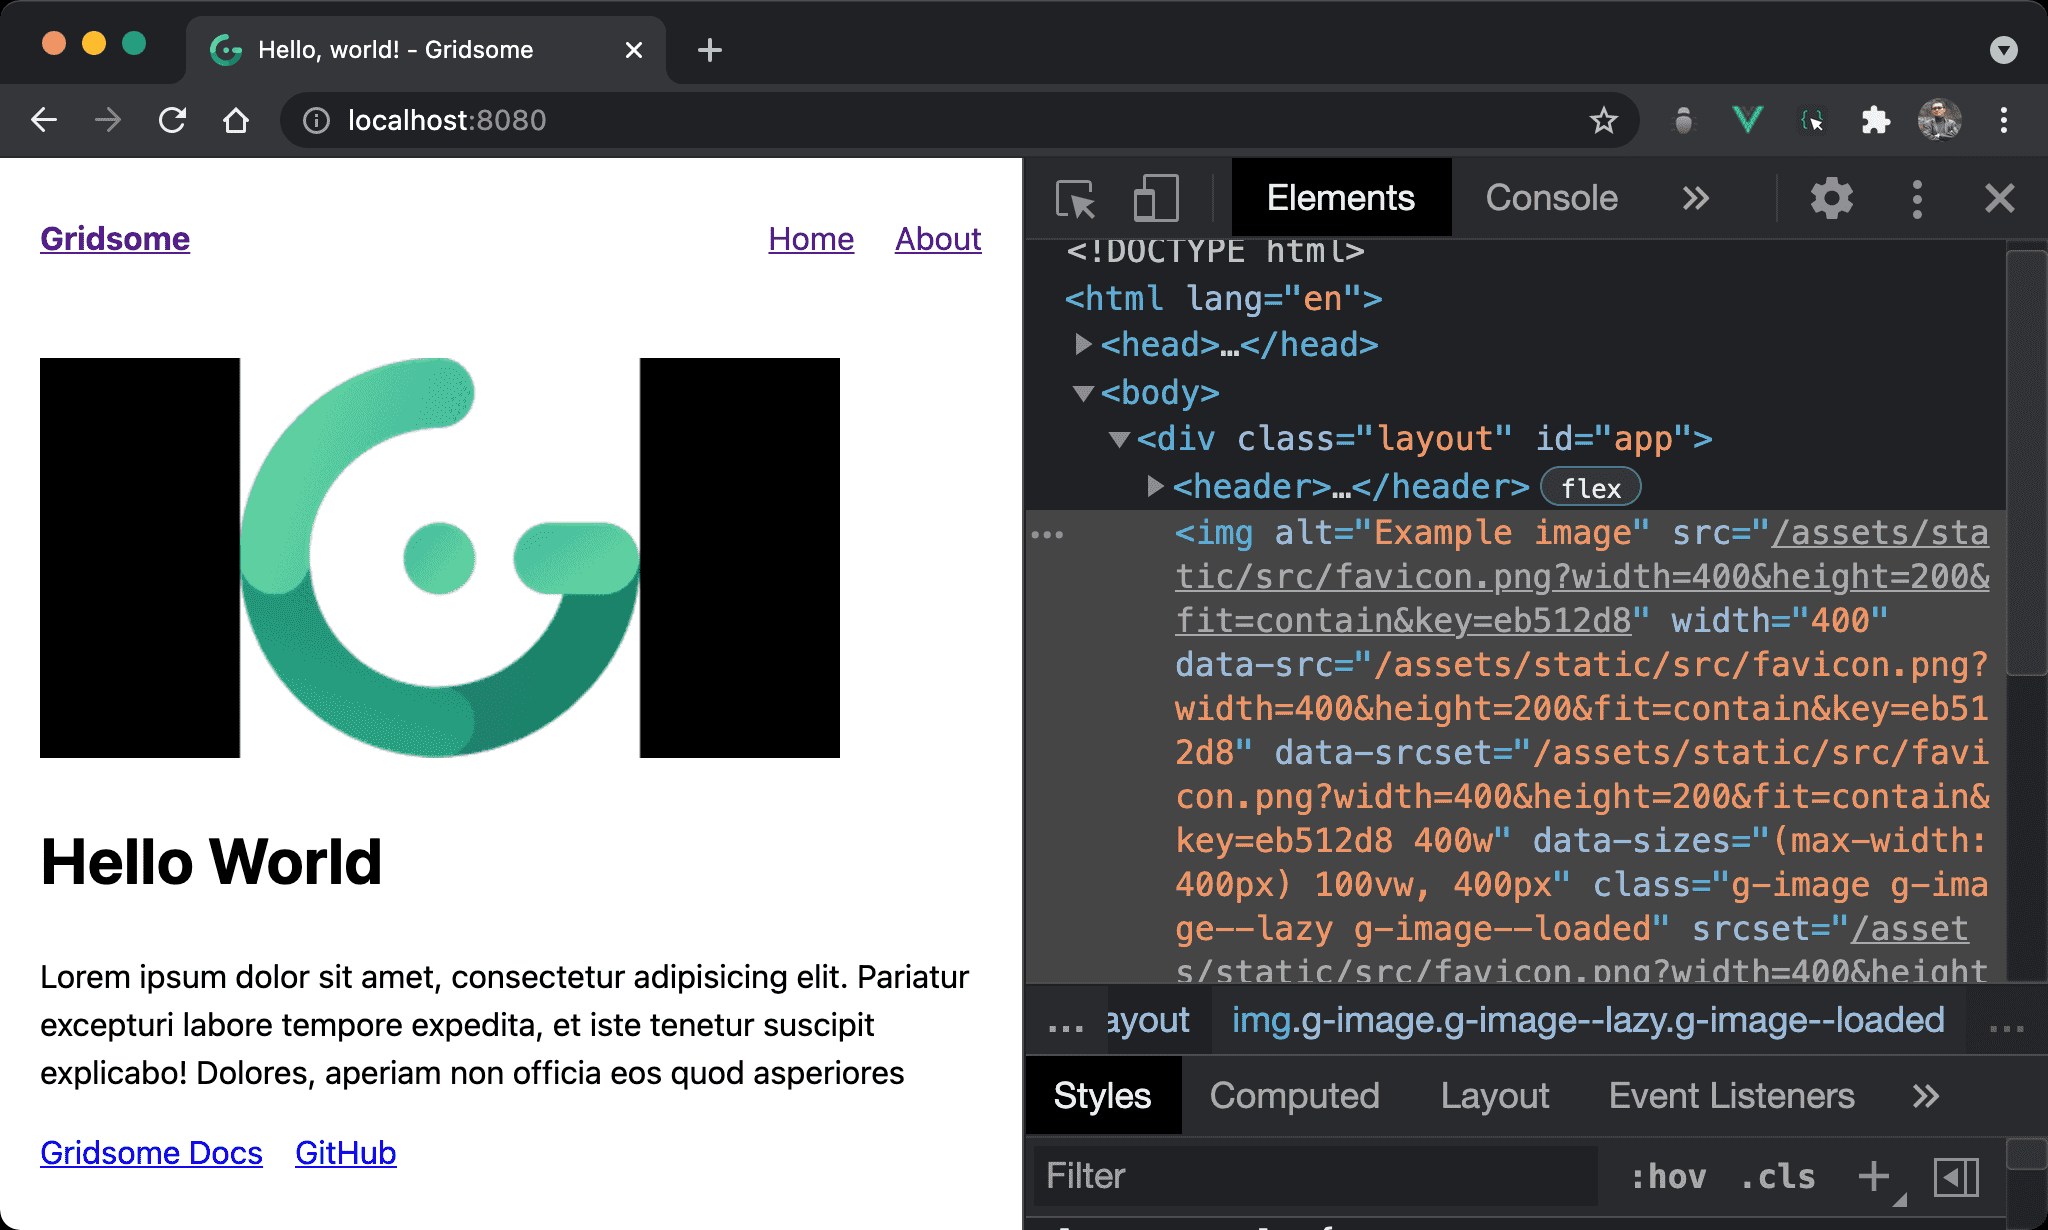Click the yellow macOS minimize button
The width and height of the screenshot is (2048, 1230).
click(x=94, y=43)
